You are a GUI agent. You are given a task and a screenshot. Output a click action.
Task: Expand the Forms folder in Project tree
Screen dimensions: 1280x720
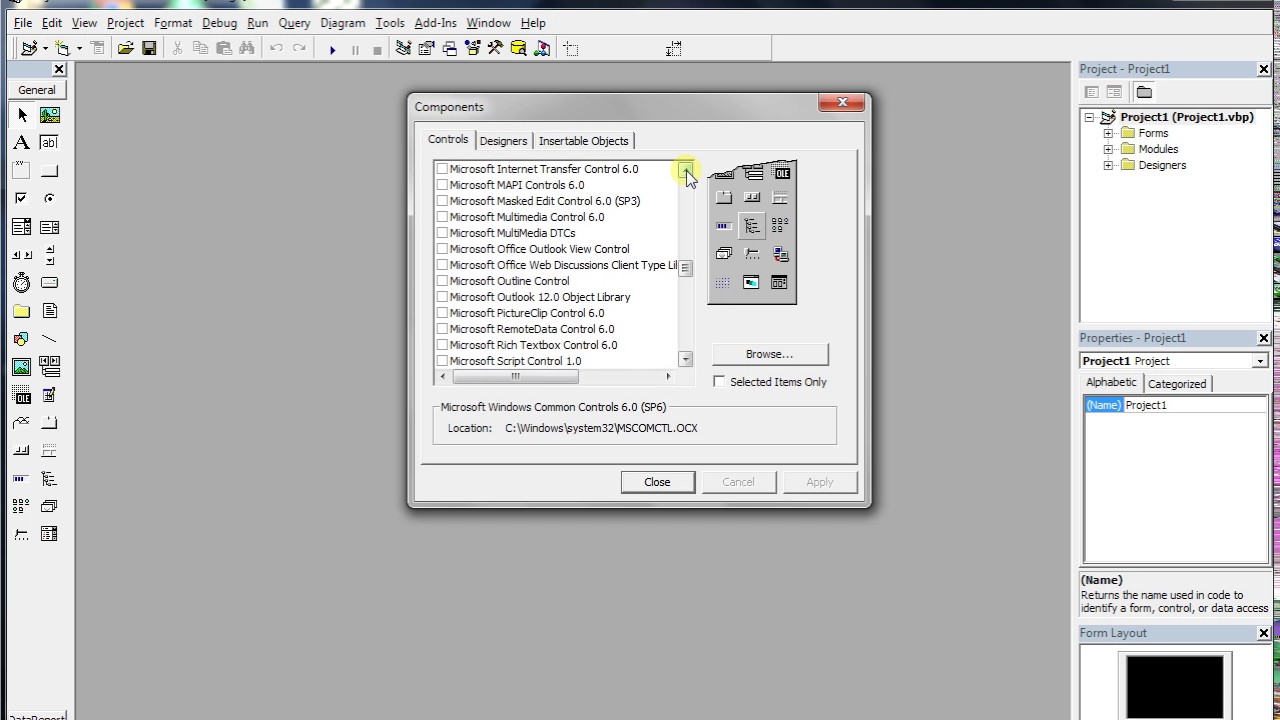1108,133
